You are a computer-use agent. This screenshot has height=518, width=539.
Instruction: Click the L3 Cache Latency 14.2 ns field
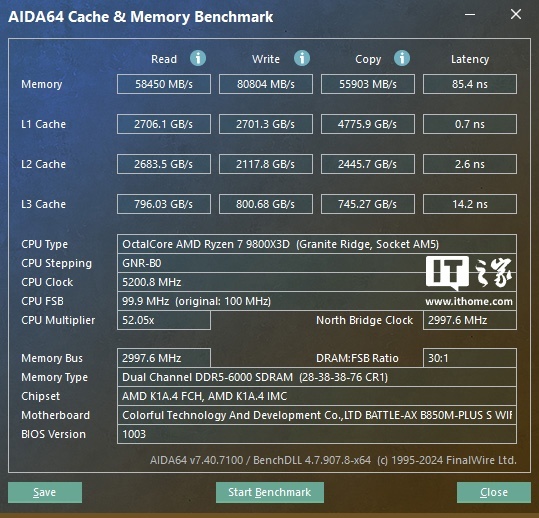coord(470,204)
